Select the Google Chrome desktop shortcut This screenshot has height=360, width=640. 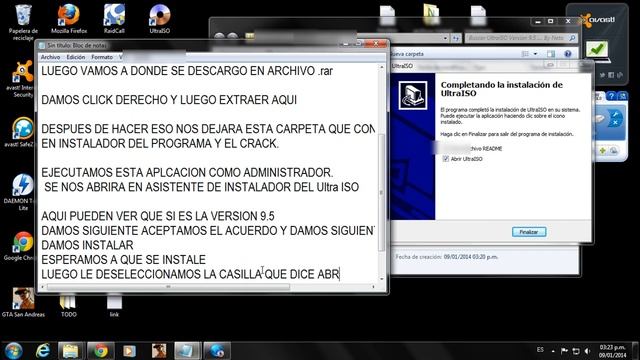point(21,246)
